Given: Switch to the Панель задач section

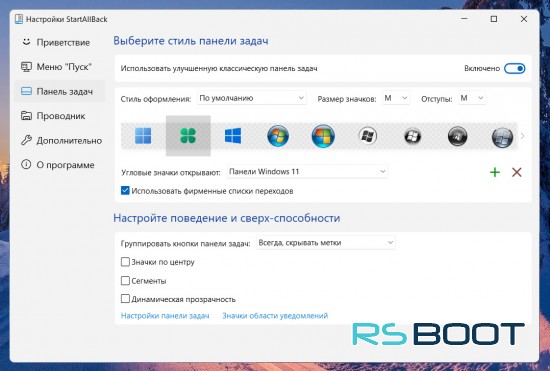Looking at the screenshot, I should point(60,91).
